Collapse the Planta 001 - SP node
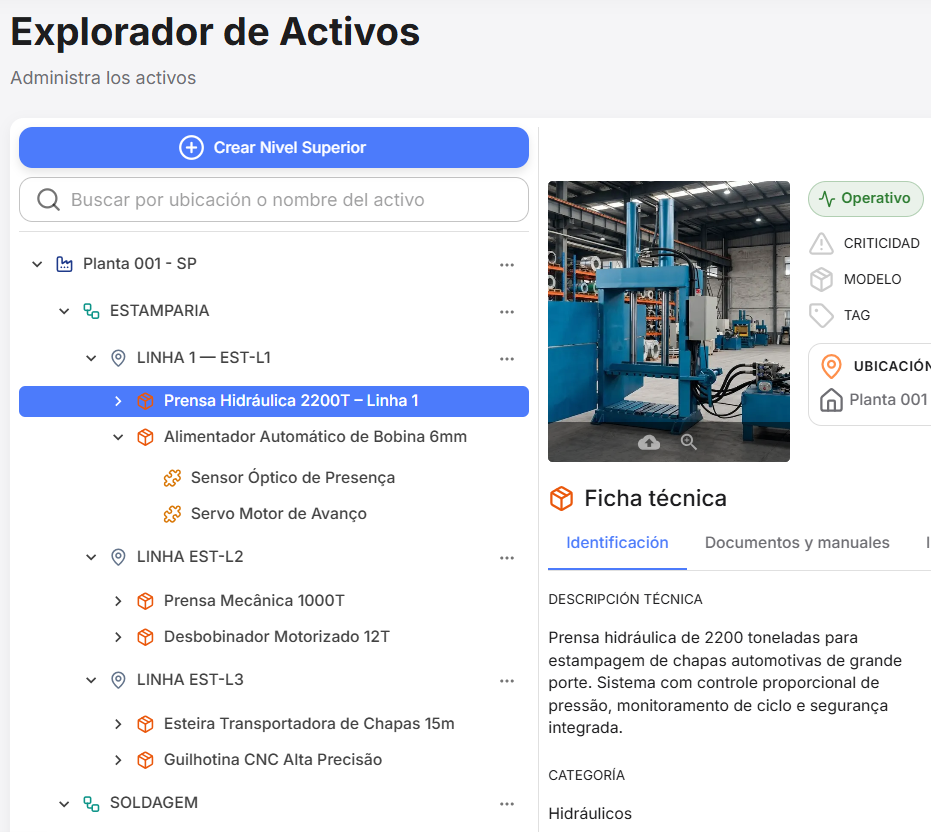Screen dimensions: 931x832 coord(37,264)
